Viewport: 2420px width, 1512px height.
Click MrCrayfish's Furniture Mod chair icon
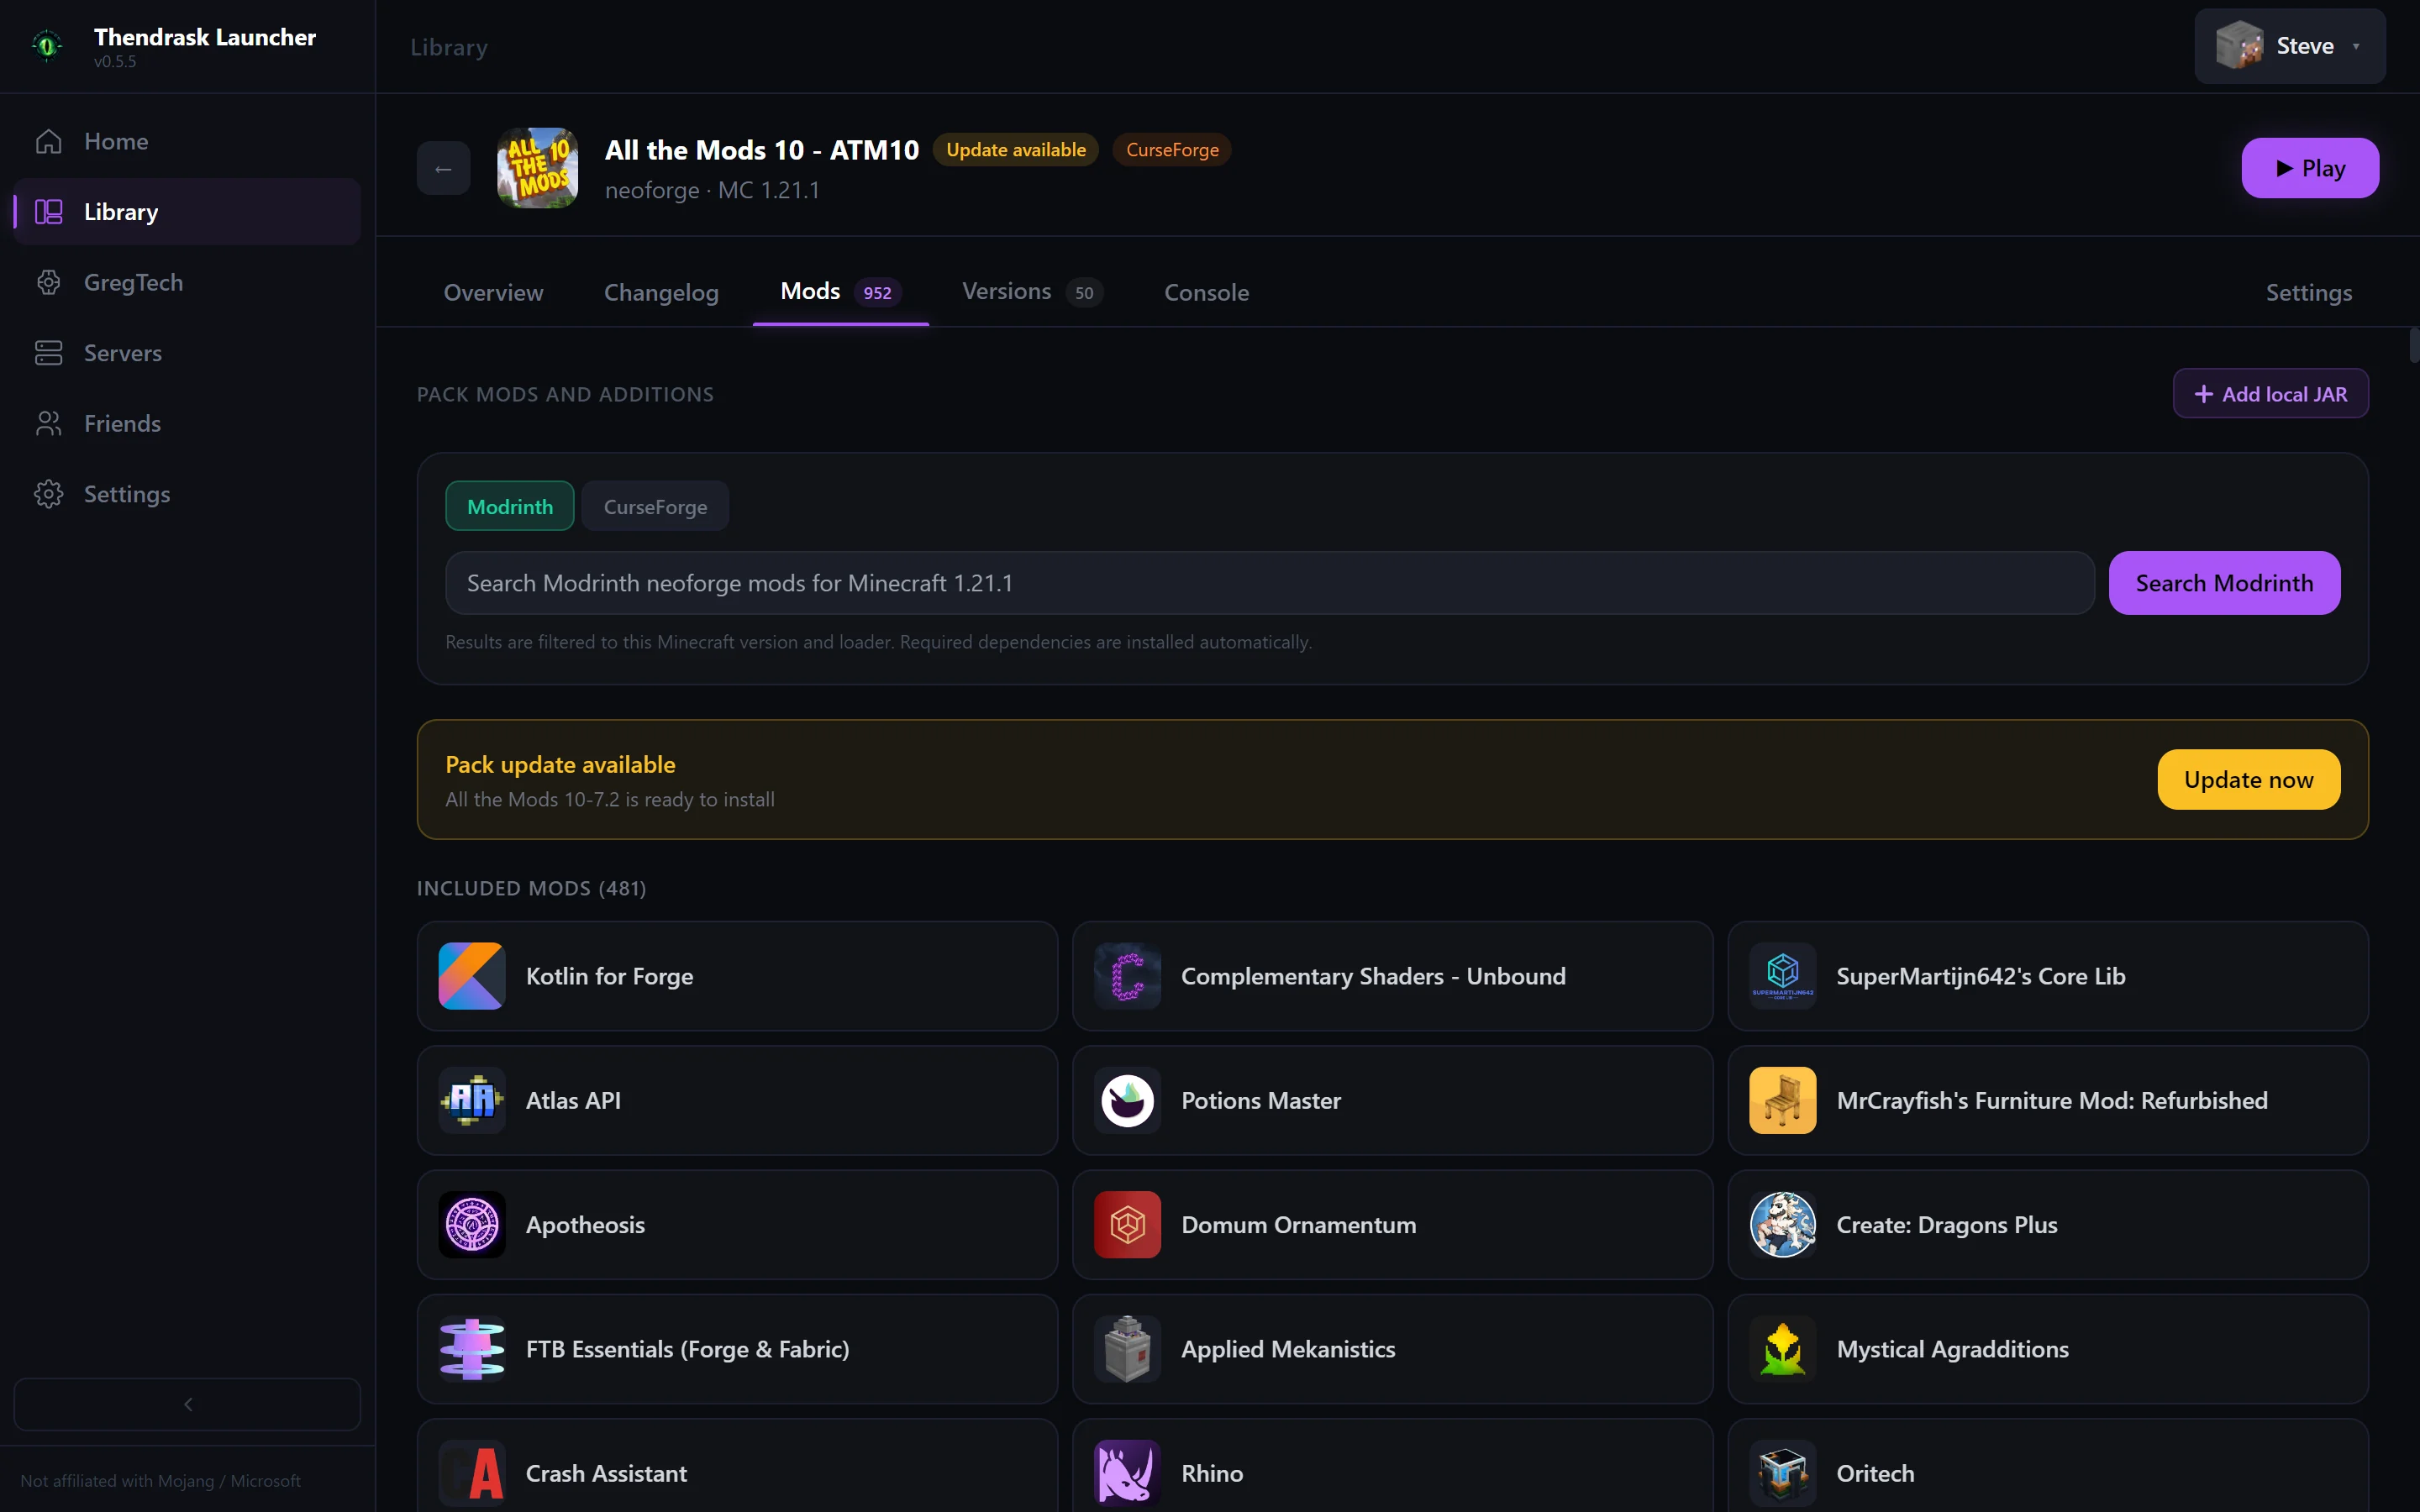coord(1783,1100)
